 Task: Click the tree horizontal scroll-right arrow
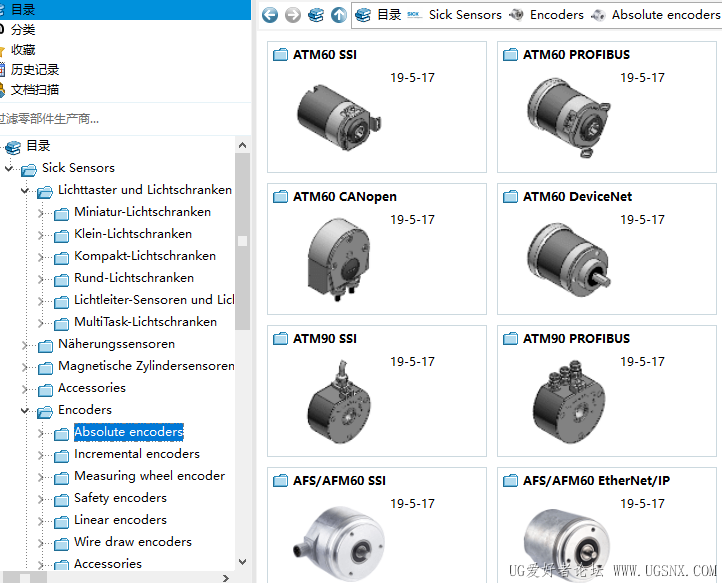pyautogui.click(x=226, y=578)
